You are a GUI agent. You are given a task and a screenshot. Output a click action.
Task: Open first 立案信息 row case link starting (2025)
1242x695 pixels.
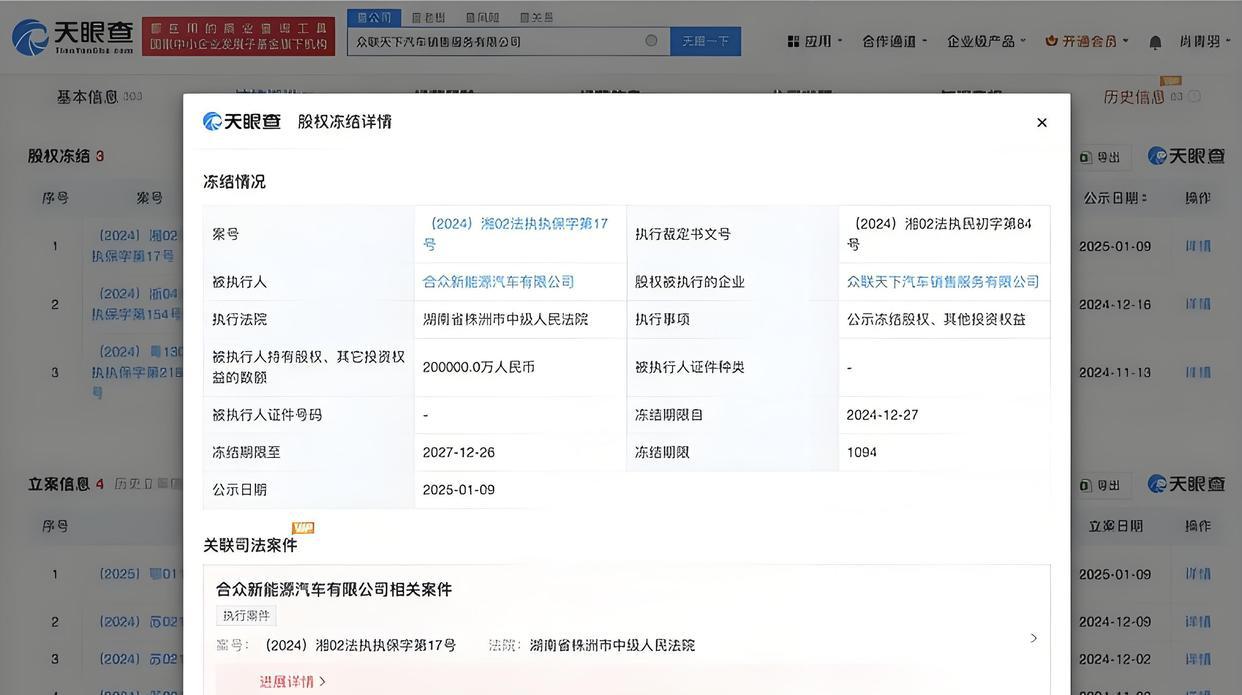tap(140, 574)
